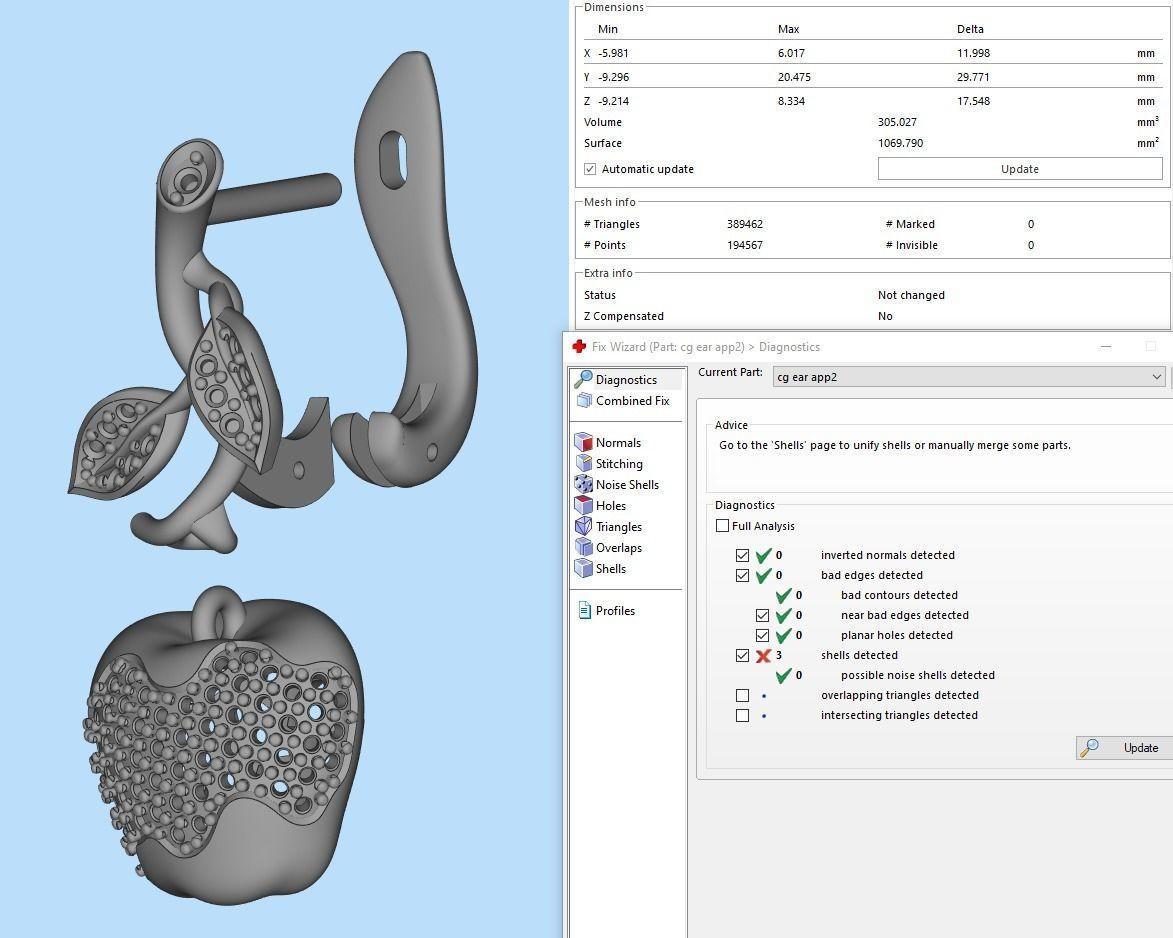Select the Noise Shells icon
This screenshot has width=1173, height=938.
tap(584, 485)
